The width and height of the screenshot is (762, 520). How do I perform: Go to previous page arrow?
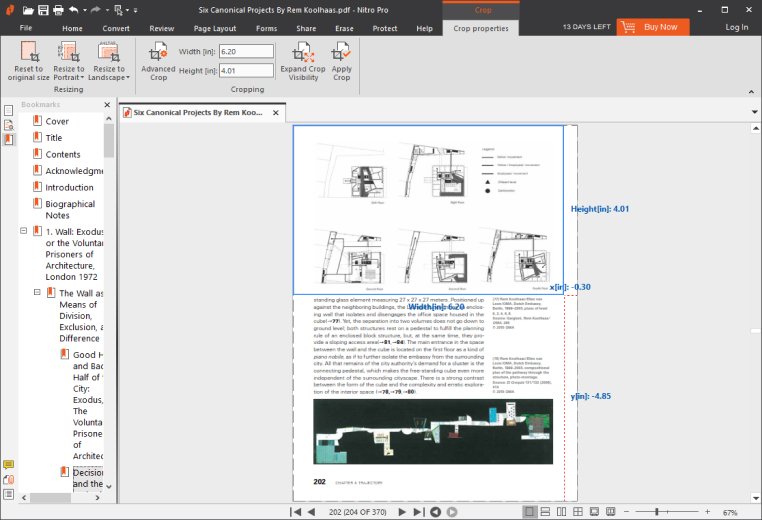pyautogui.click(x=312, y=512)
